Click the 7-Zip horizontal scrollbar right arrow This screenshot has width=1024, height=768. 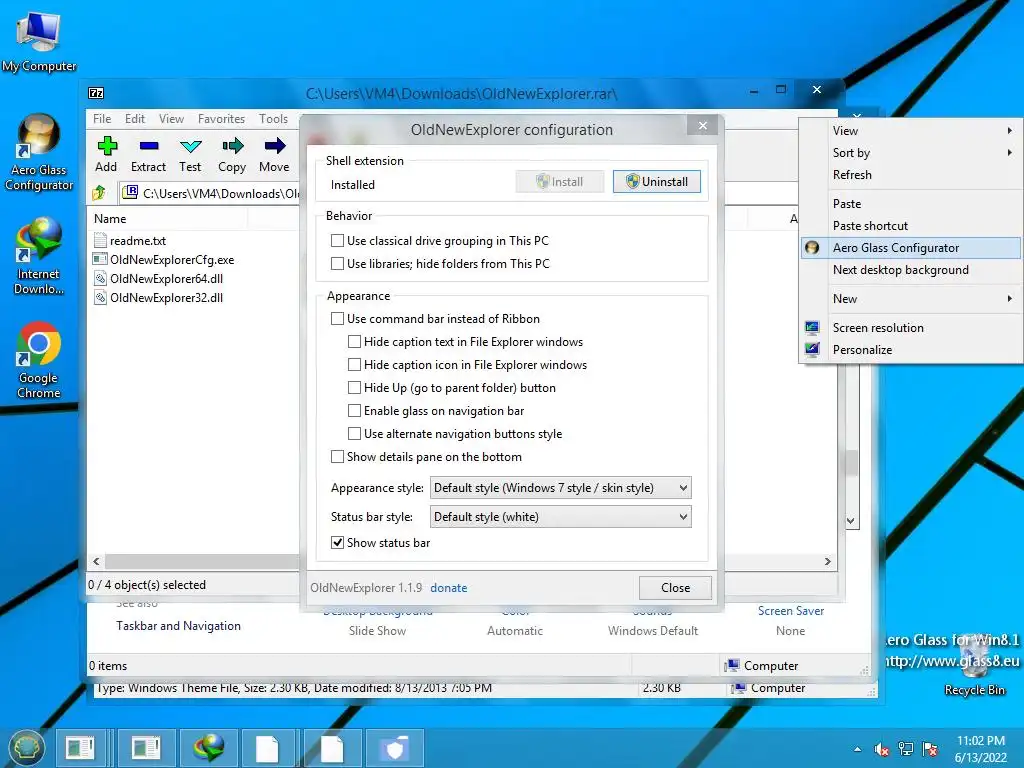click(x=828, y=562)
